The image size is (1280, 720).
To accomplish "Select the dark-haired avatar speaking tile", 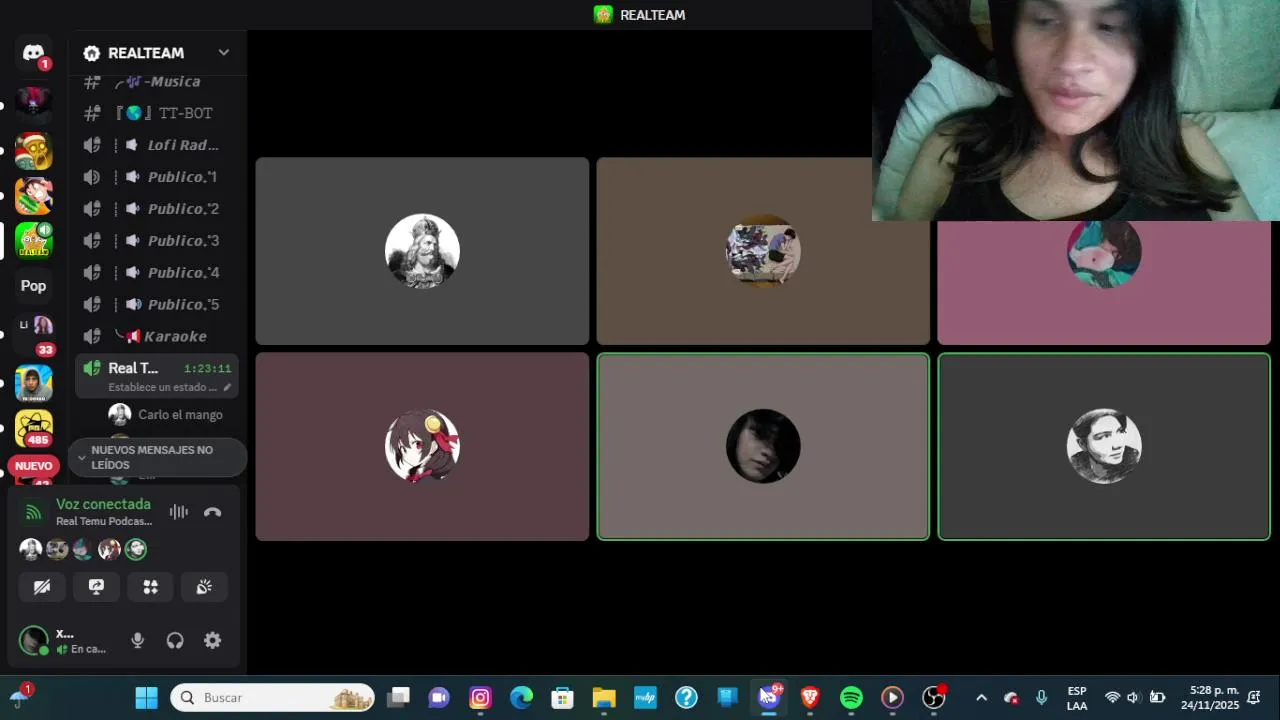I will click(763, 446).
